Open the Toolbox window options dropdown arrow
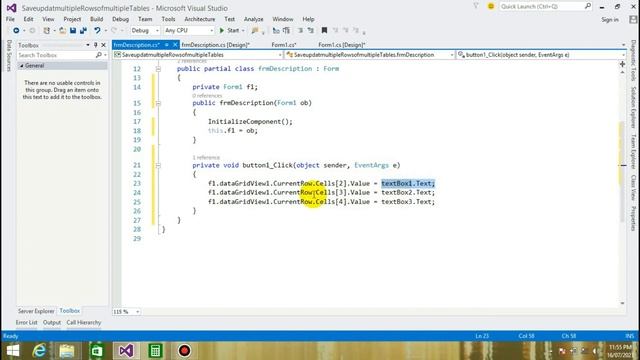Viewport: 640px width, 360px height. (x=88, y=45)
